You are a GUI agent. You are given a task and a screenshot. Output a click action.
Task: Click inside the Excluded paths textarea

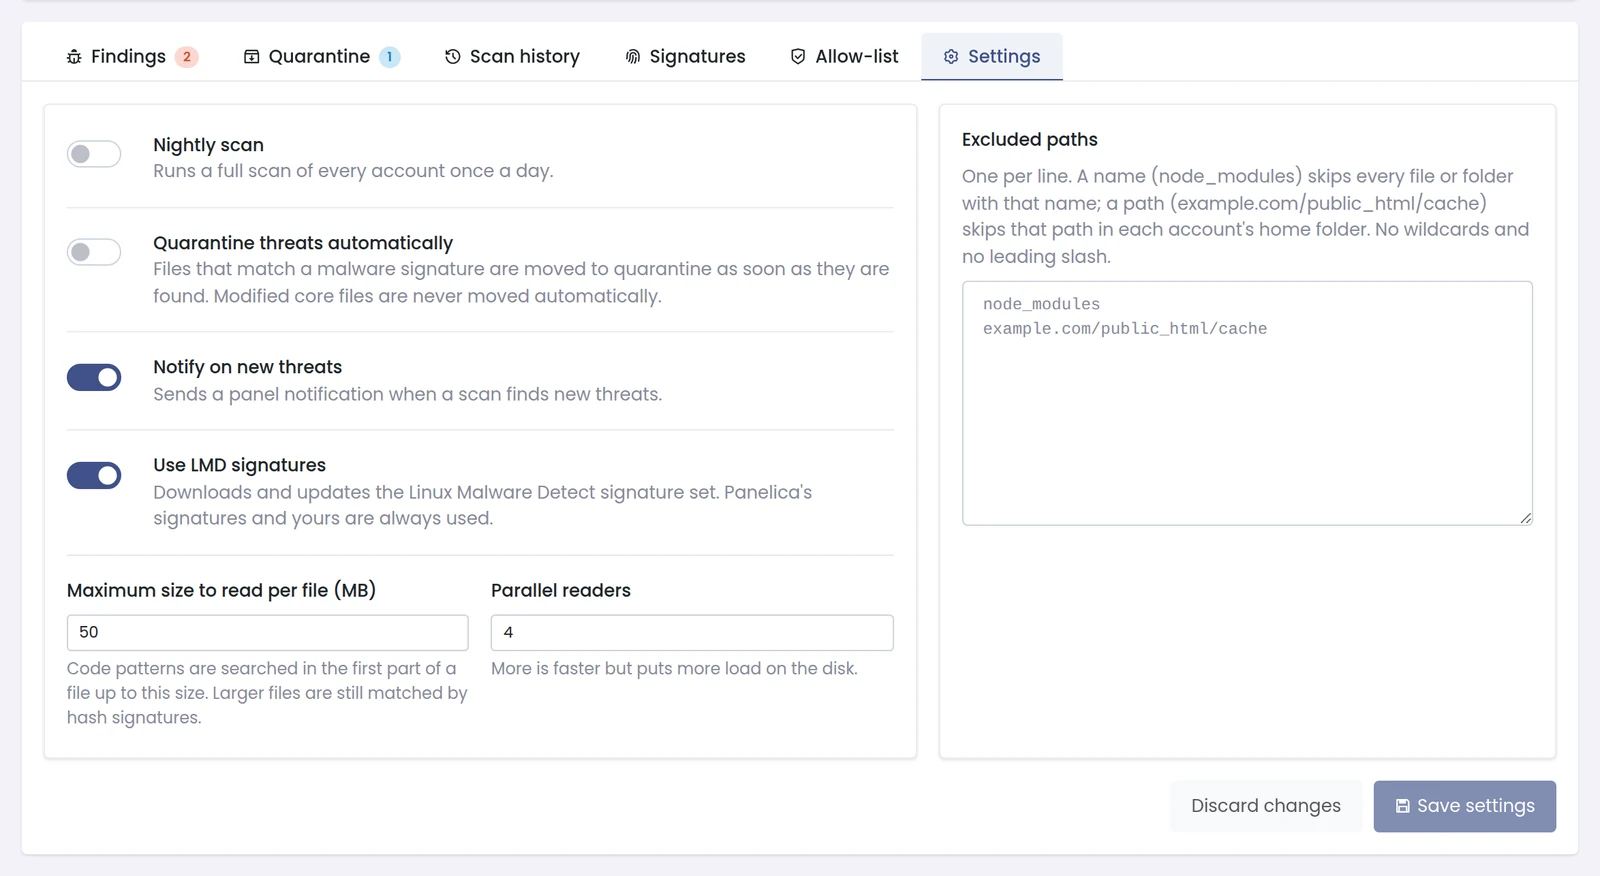(1247, 403)
